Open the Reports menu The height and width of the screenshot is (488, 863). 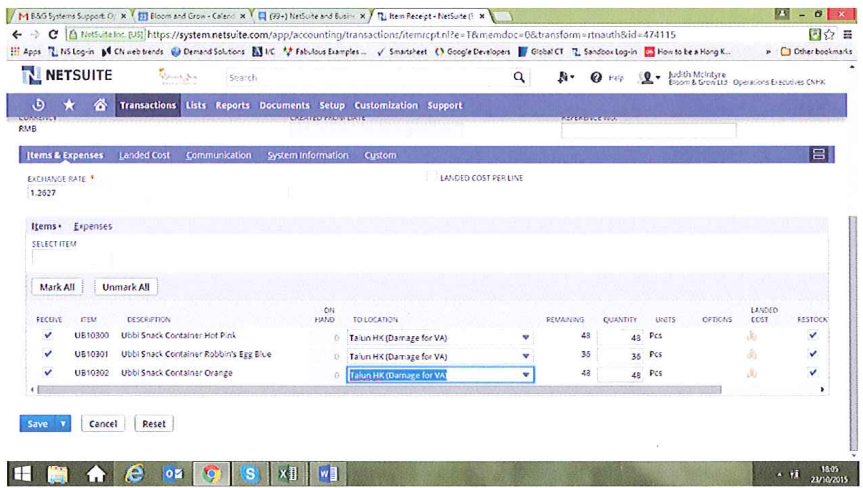click(x=232, y=105)
